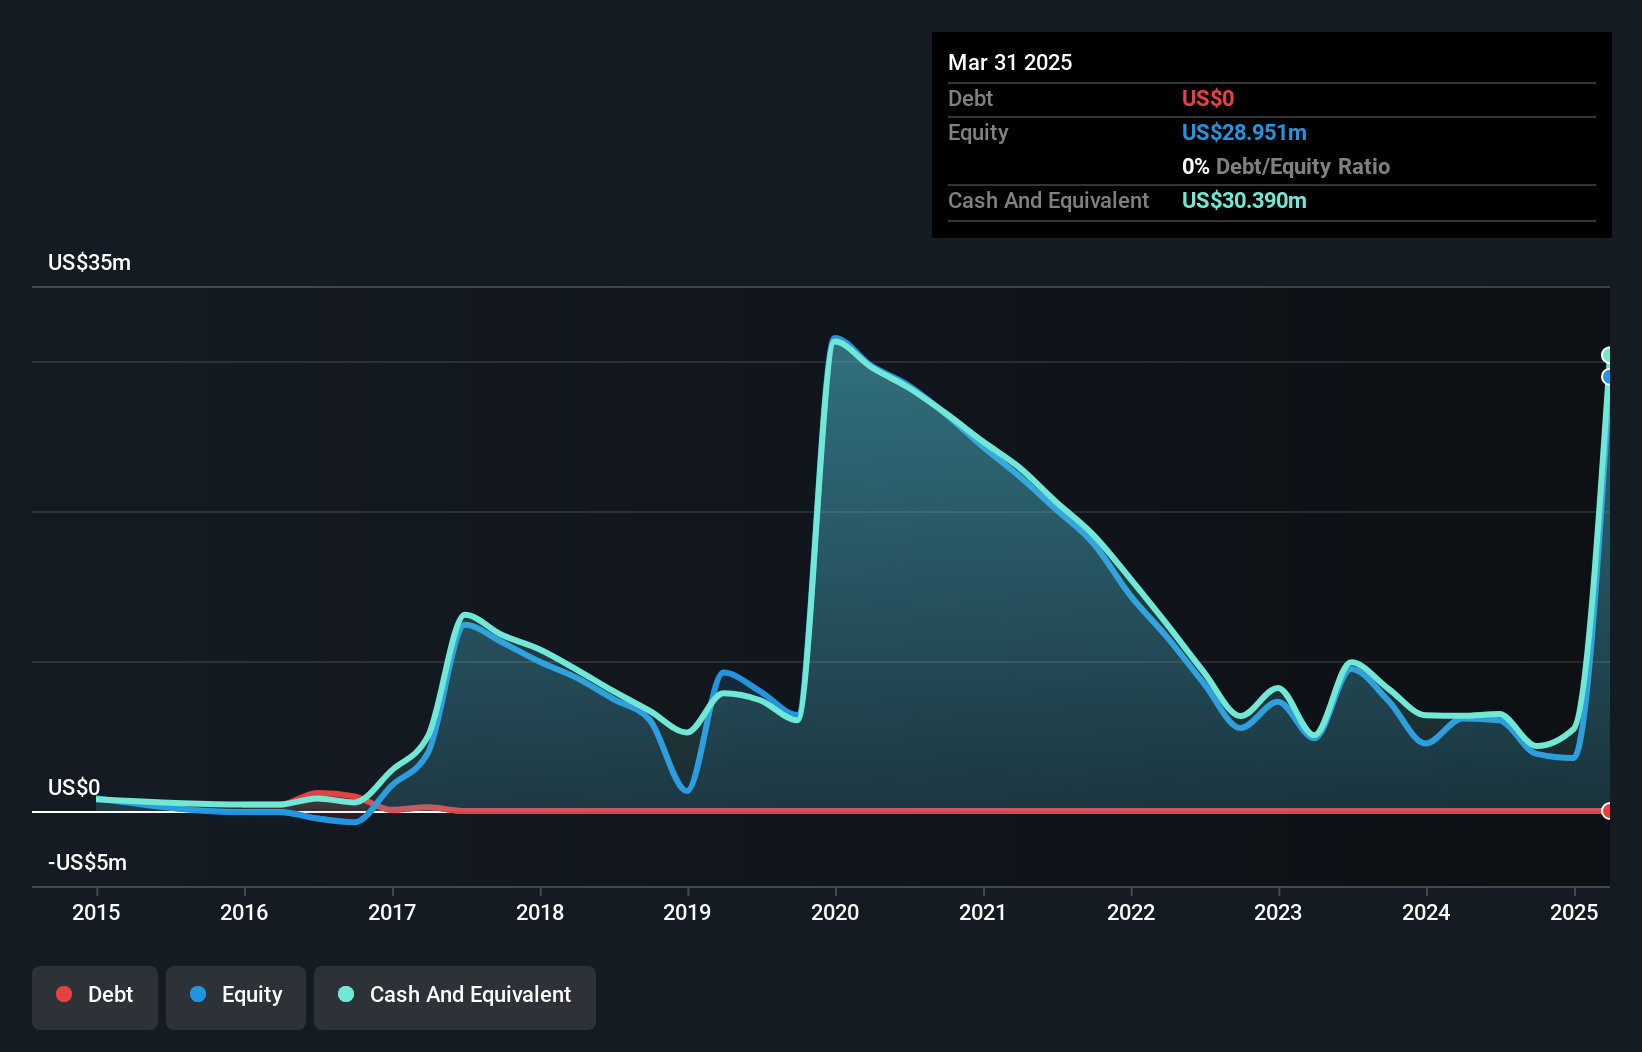Click the Equity tooltip row label
This screenshot has height=1052, width=1642.
(x=978, y=132)
